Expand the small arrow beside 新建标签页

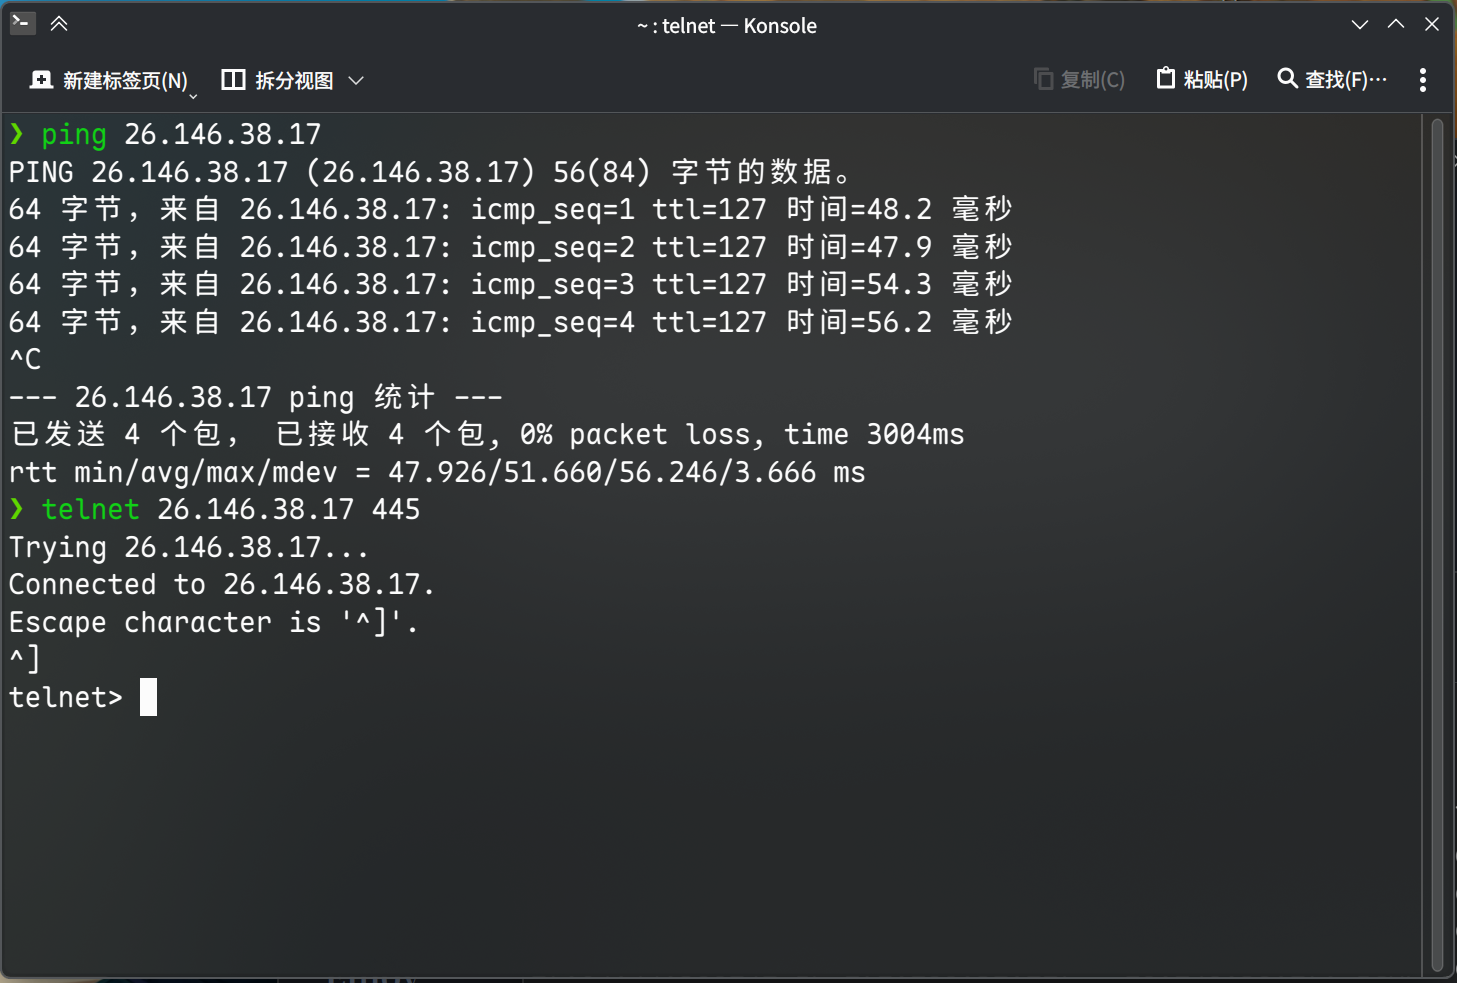pyautogui.click(x=193, y=95)
